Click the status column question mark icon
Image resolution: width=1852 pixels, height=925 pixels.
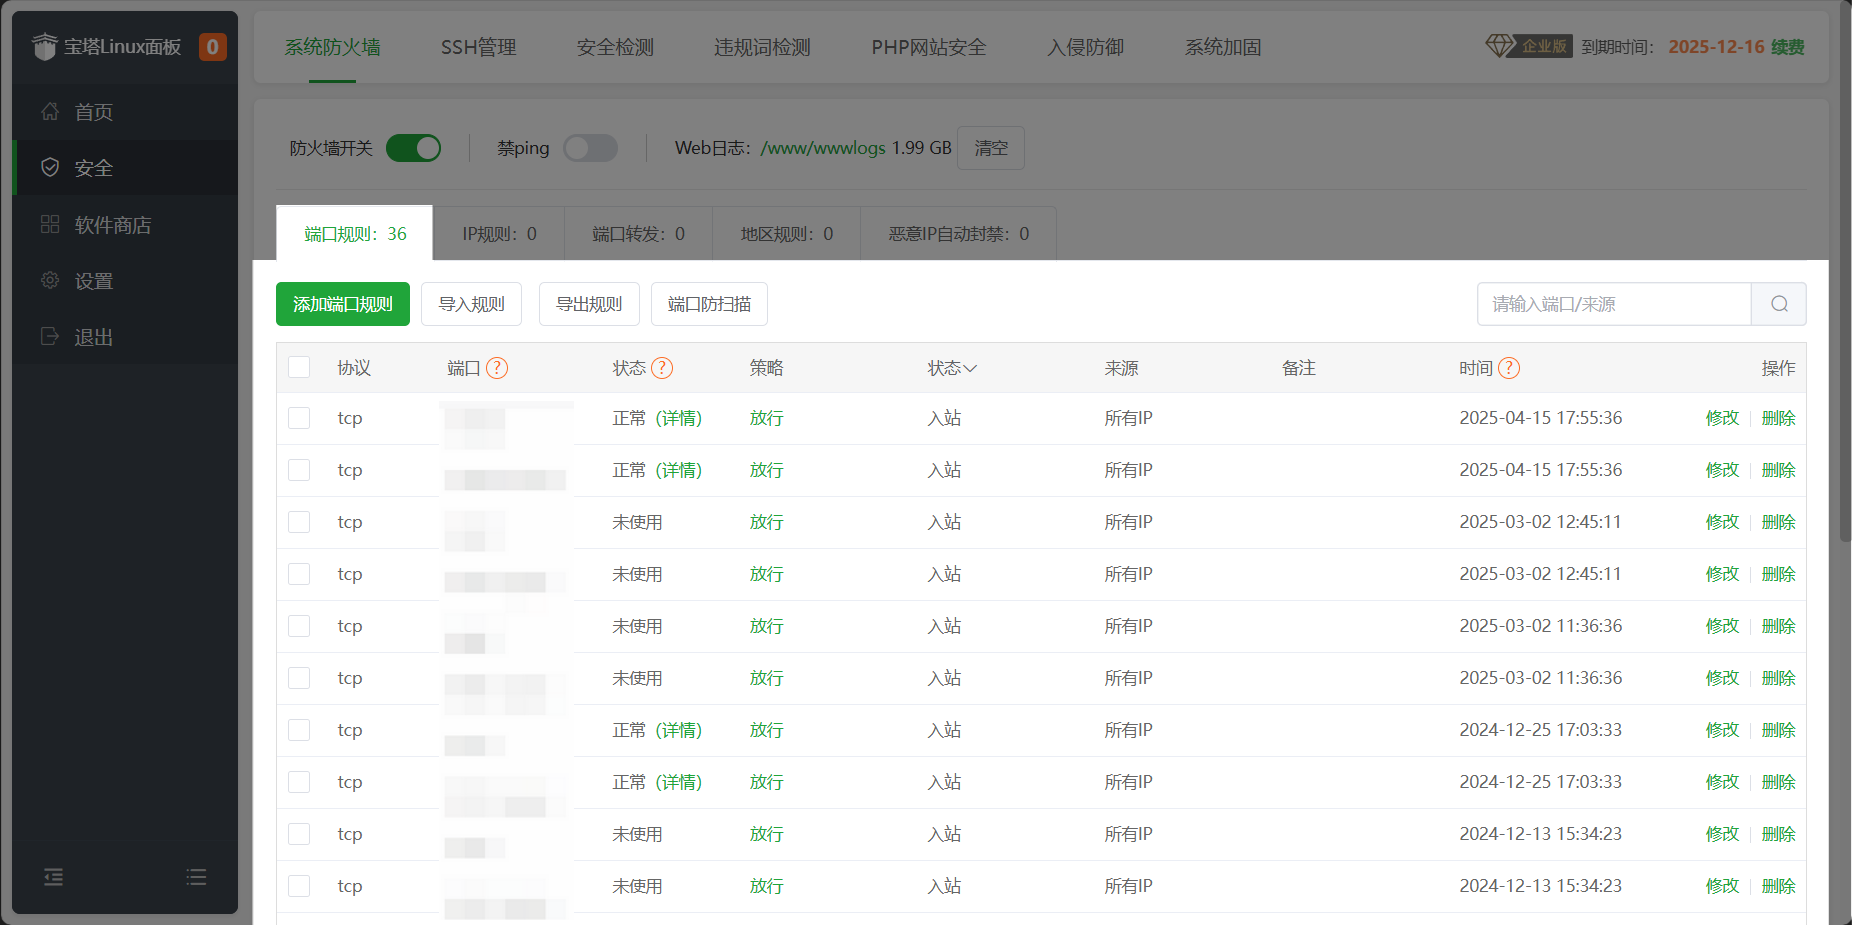[662, 368]
